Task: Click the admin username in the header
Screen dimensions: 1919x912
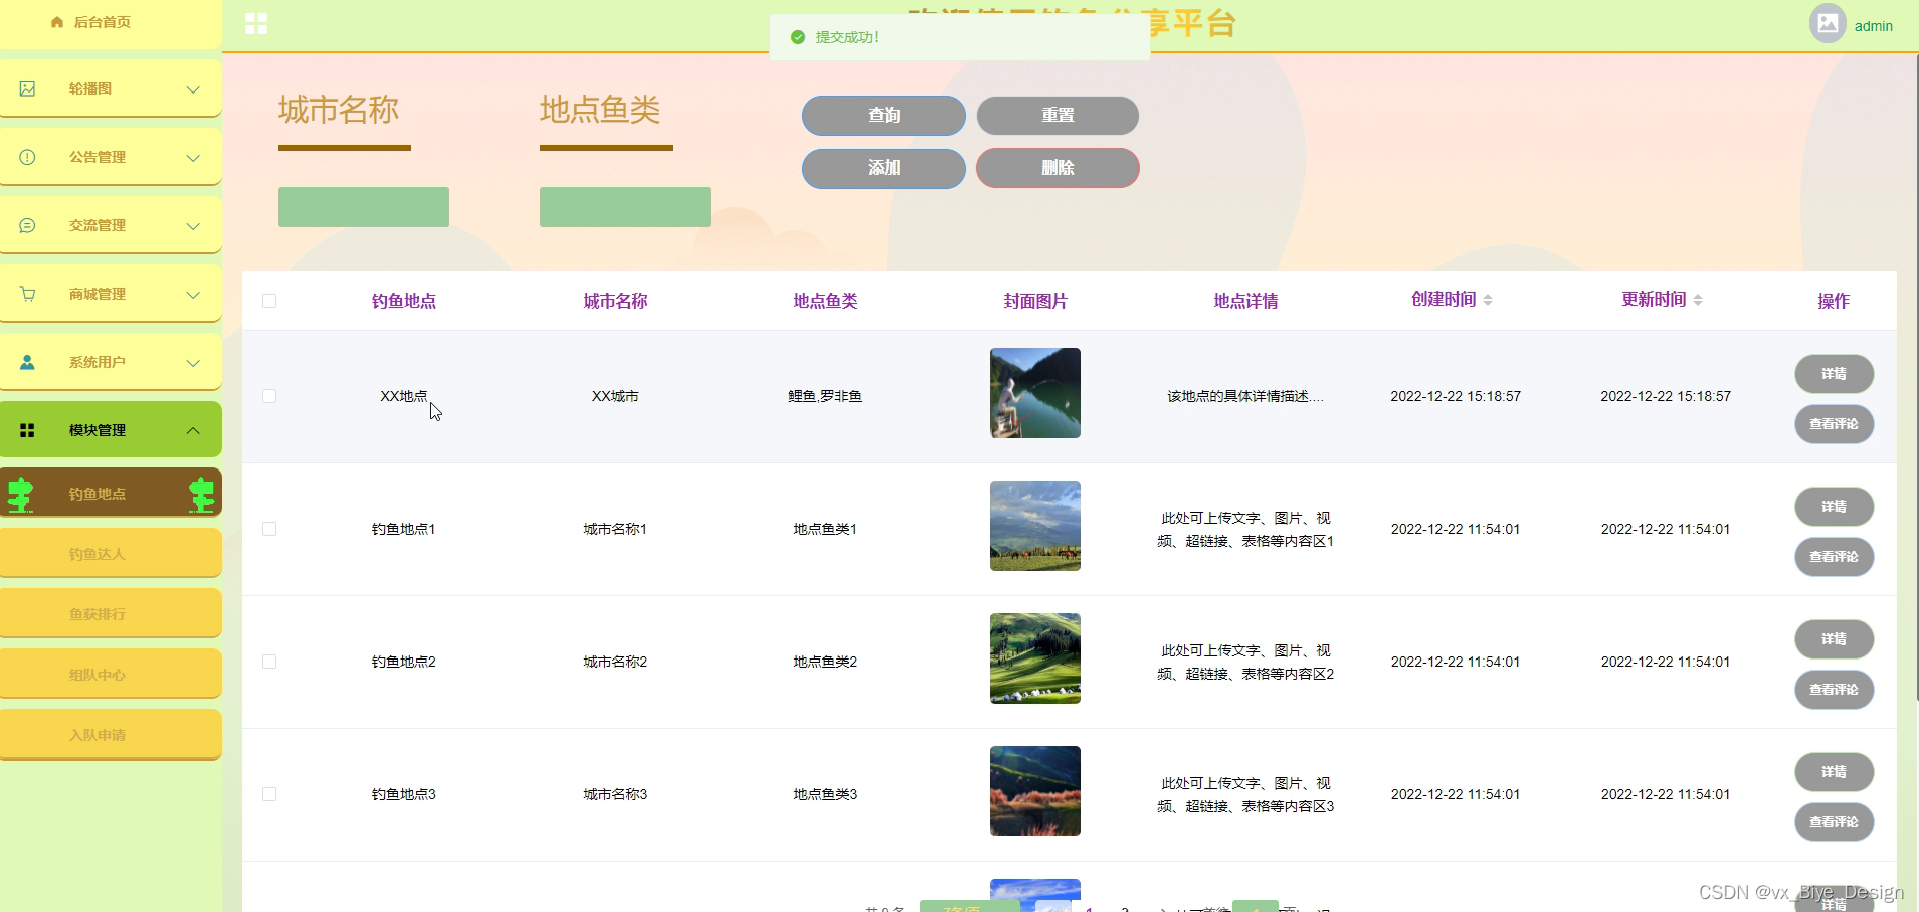Action: tap(1873, 26)
